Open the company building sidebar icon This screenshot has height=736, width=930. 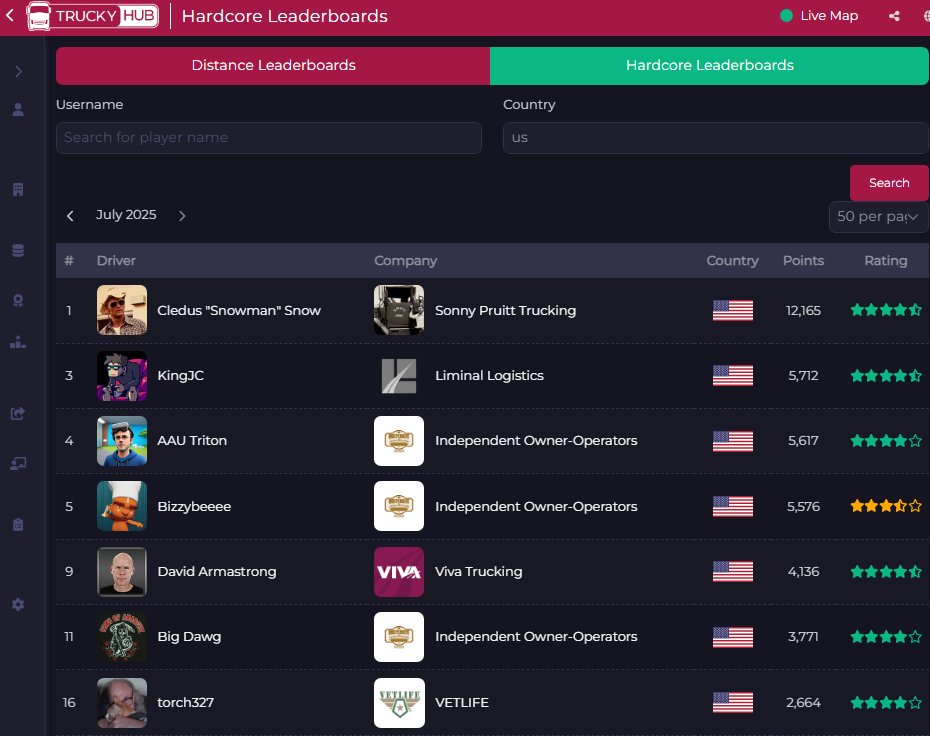point(18,190)
